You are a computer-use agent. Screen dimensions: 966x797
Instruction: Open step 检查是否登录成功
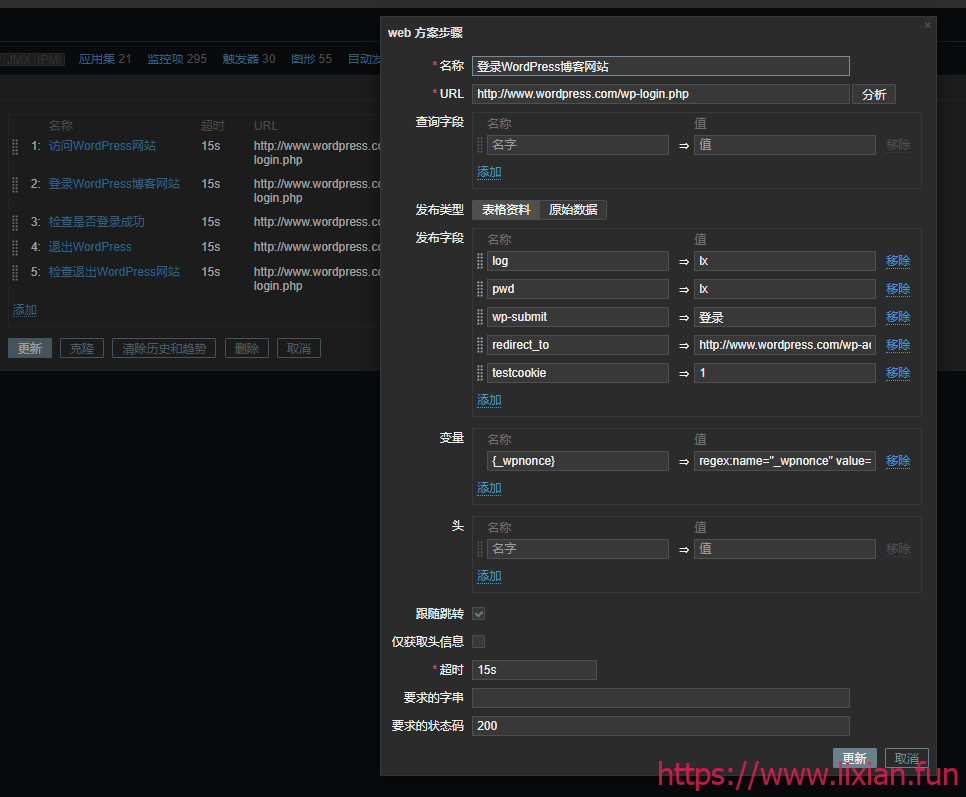tap(96, 222)
